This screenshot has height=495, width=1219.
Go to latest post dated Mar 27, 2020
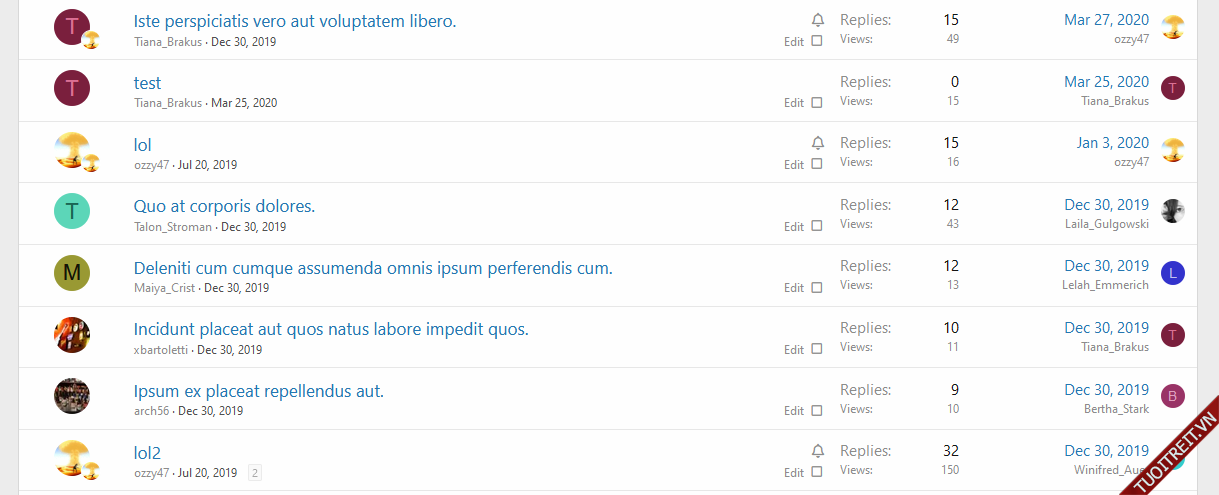pyautogui.click(x=1106, y=20)
